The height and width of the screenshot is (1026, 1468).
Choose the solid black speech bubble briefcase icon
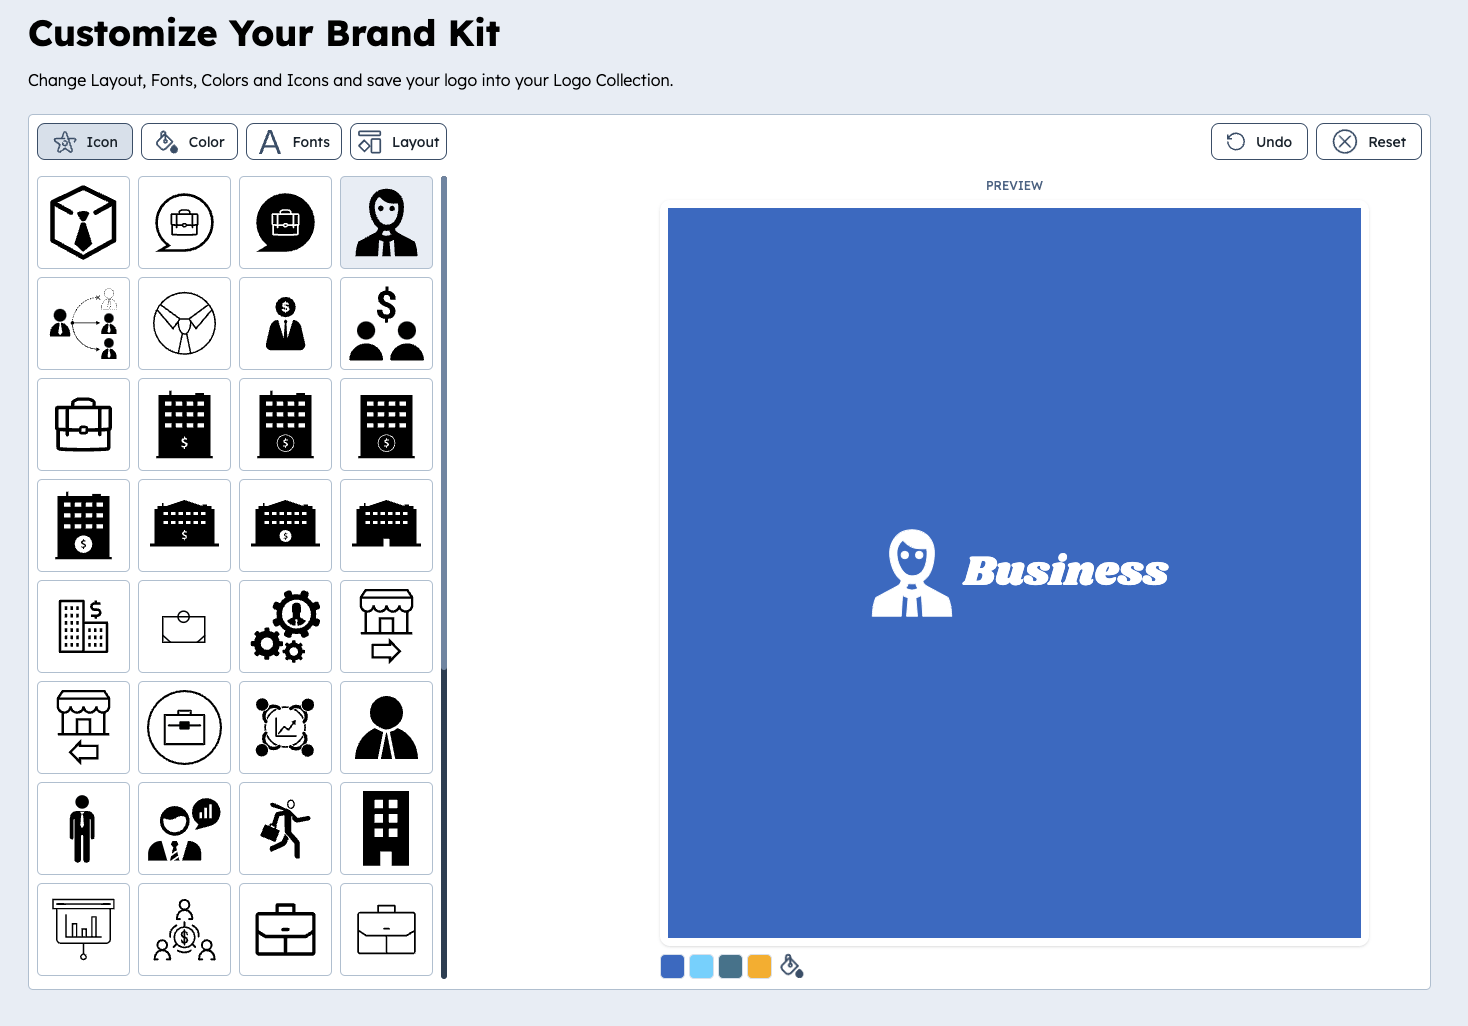coord(285,223)
